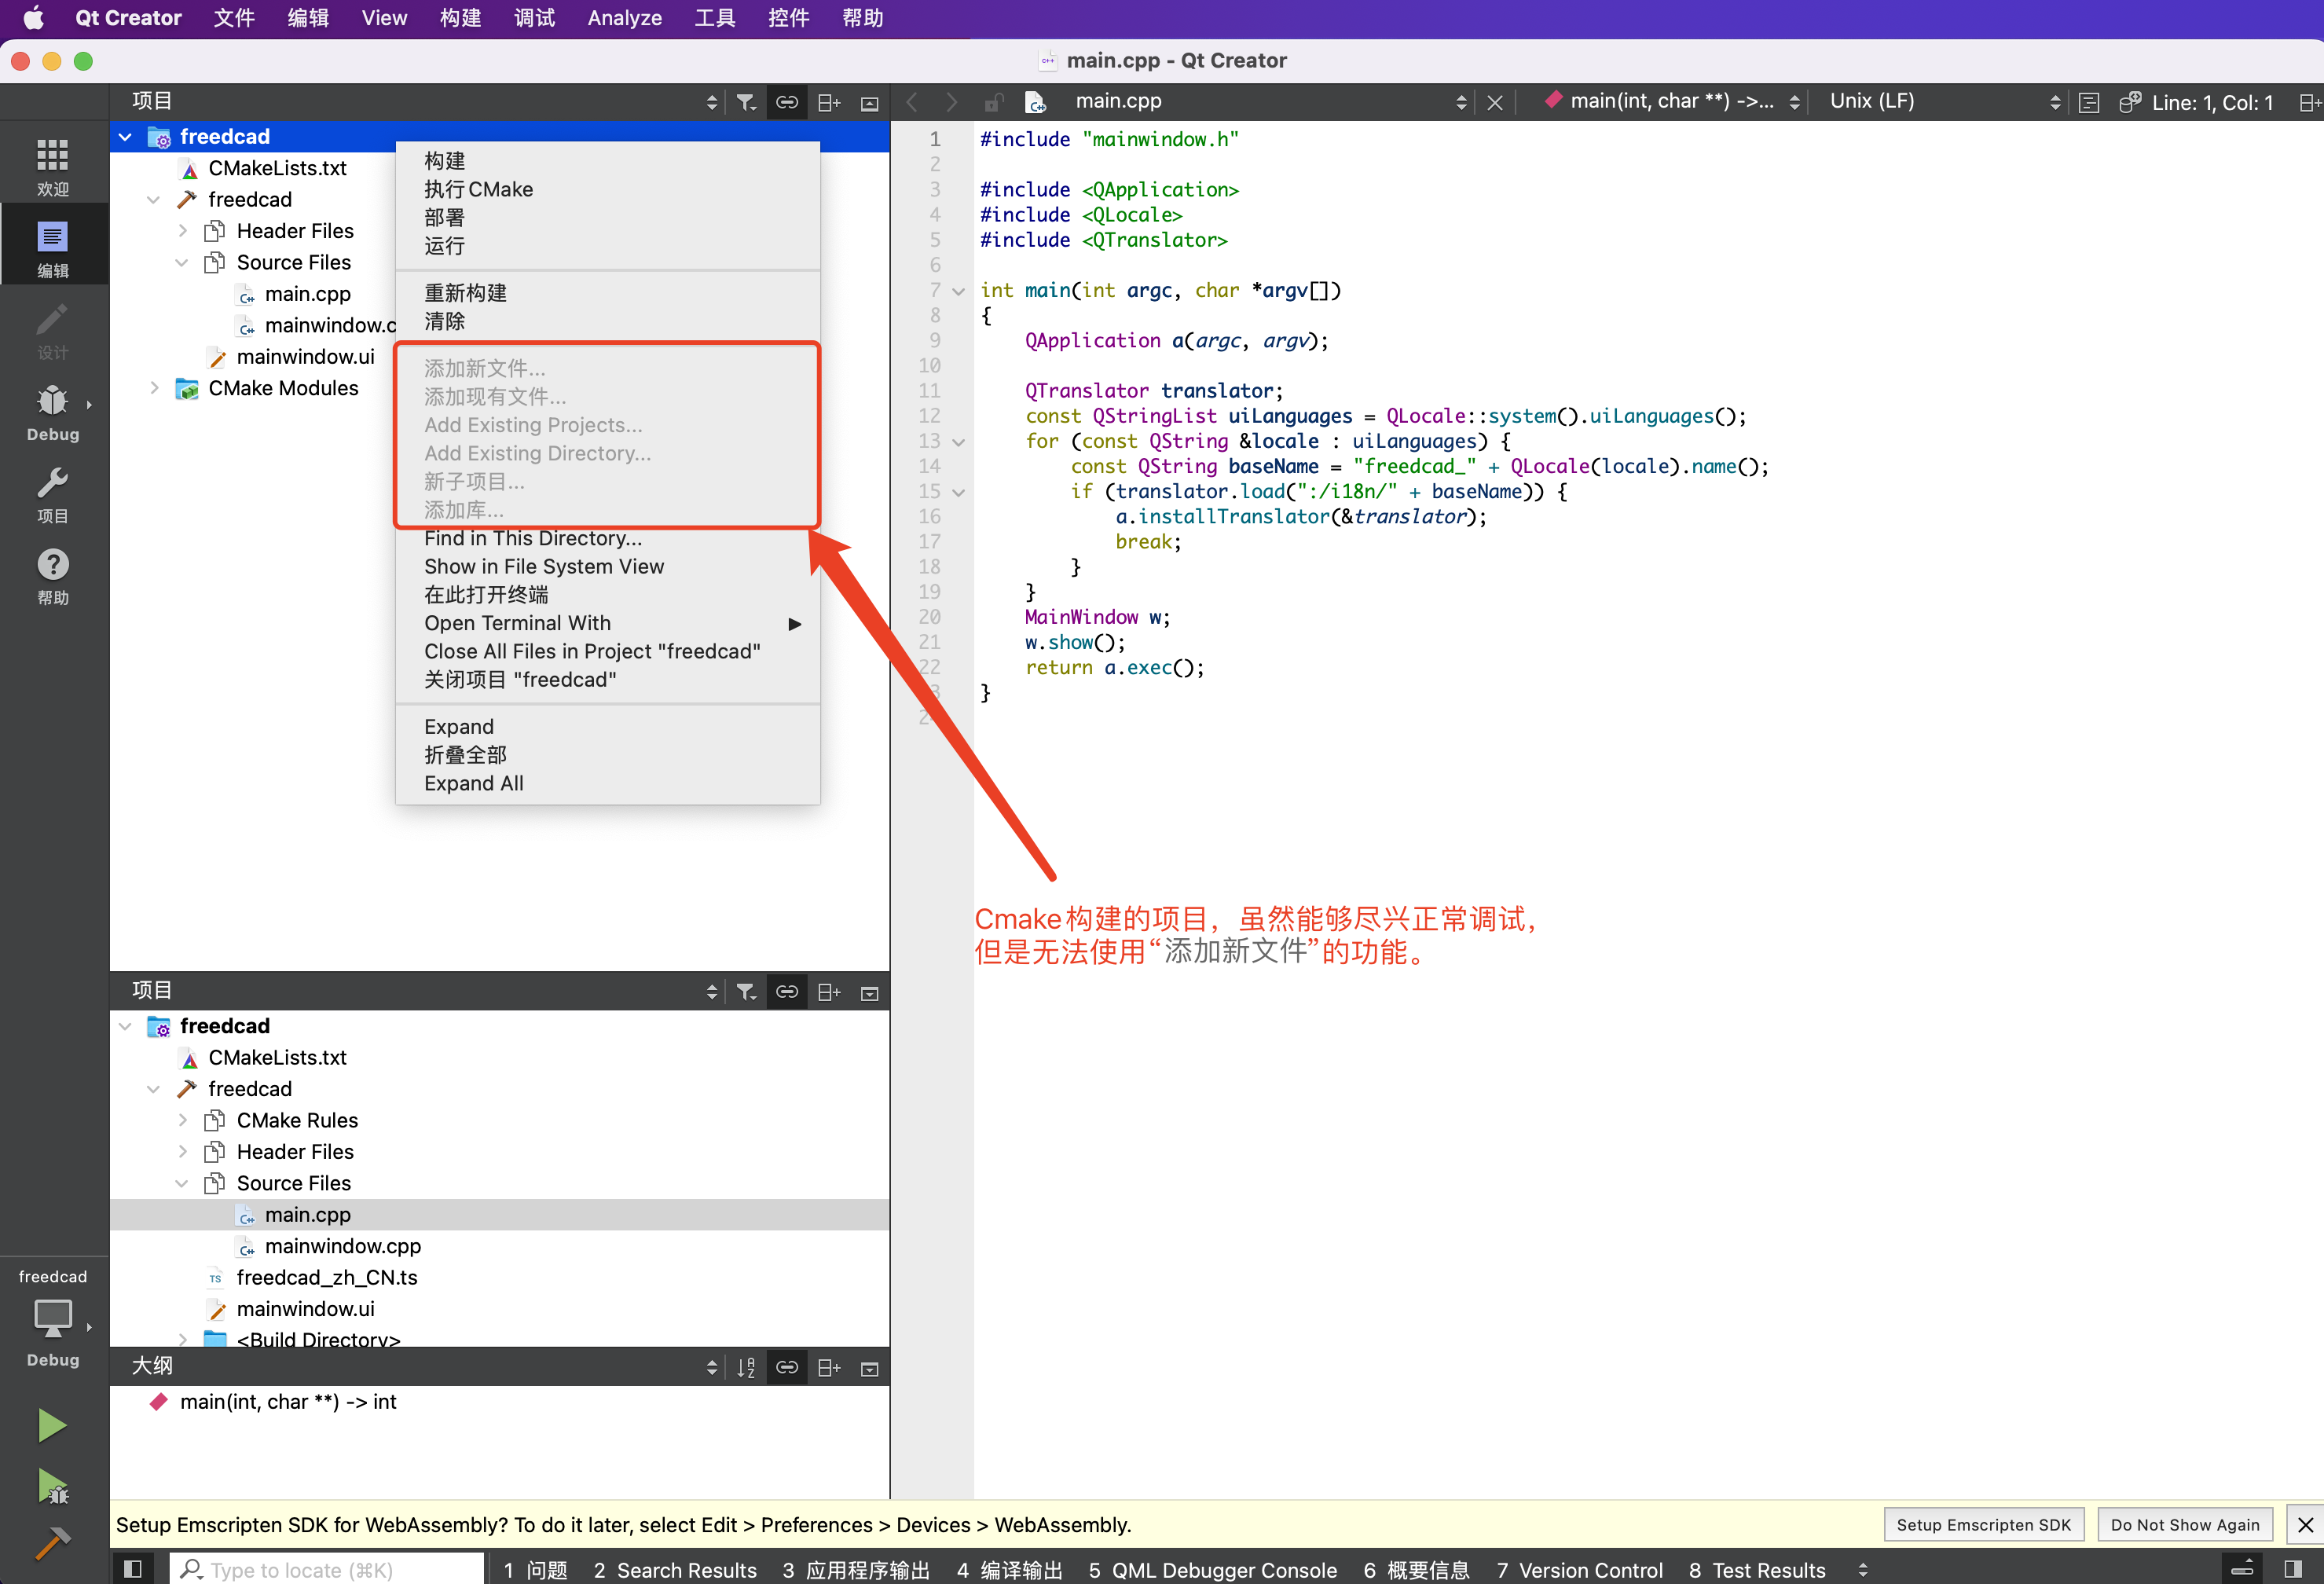Toggle alphabetical sort in outline panel
The image size is (2324, 1584).
coord(746,1367)
